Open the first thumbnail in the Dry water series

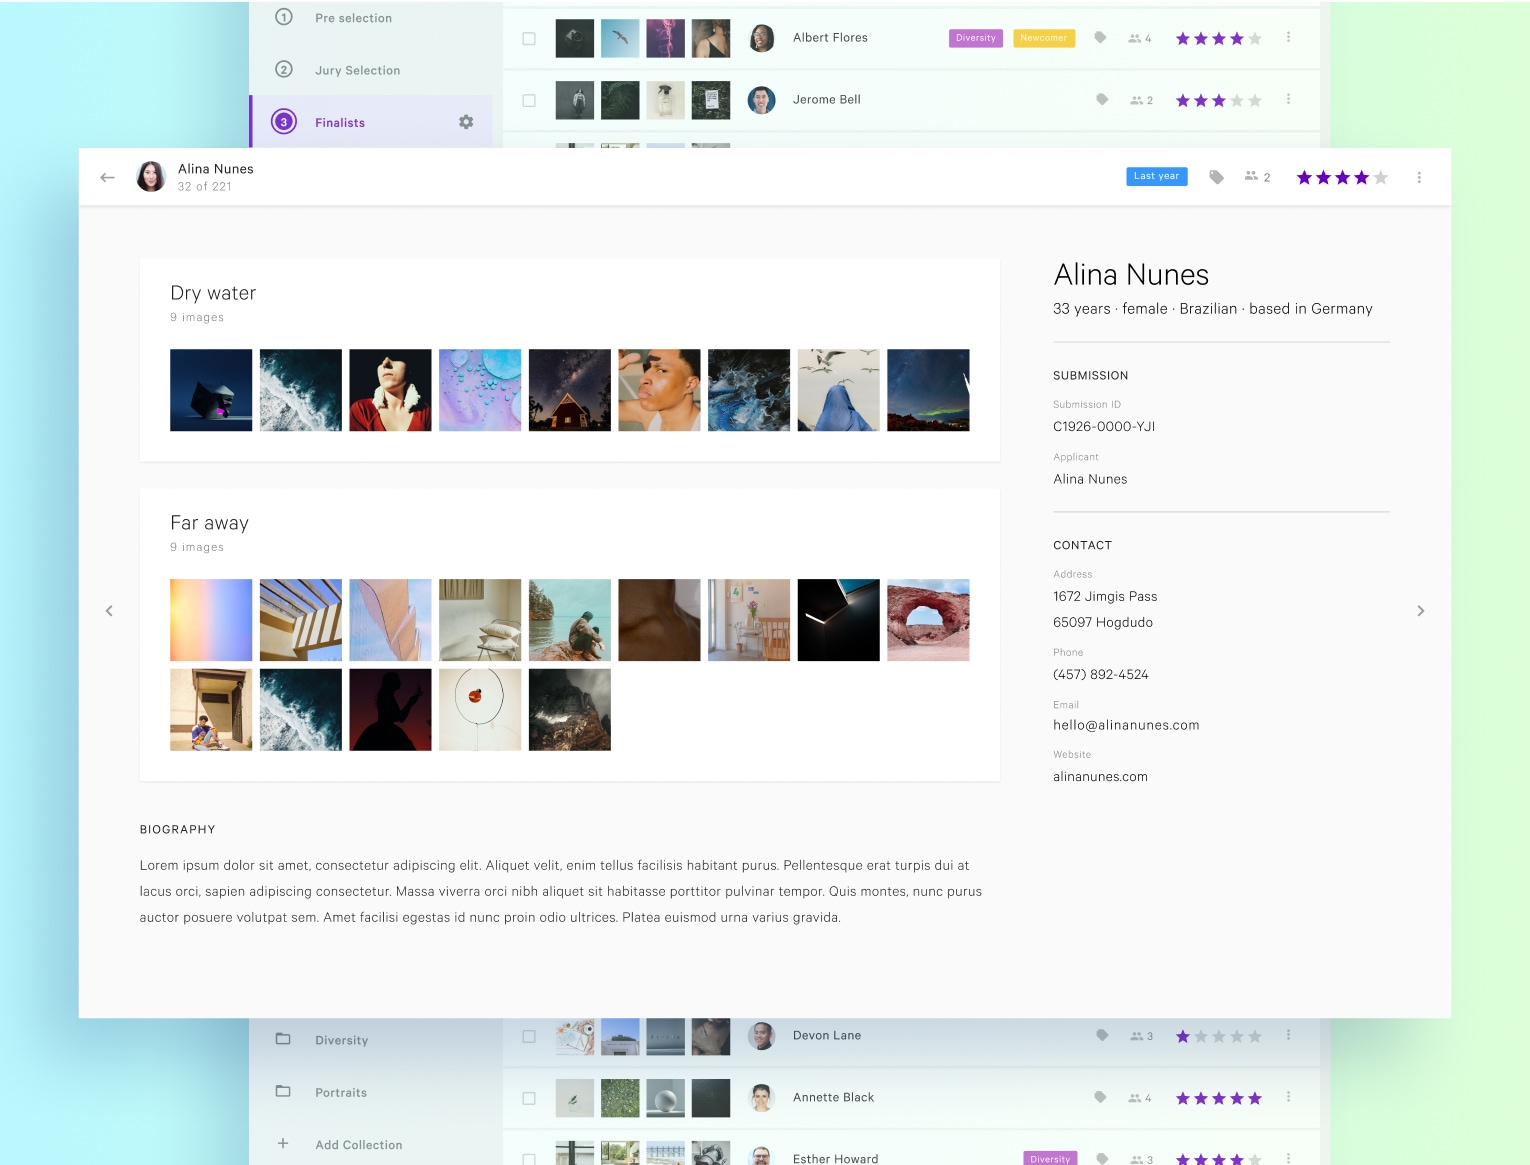pyautogui.click(x=211, y=390)
